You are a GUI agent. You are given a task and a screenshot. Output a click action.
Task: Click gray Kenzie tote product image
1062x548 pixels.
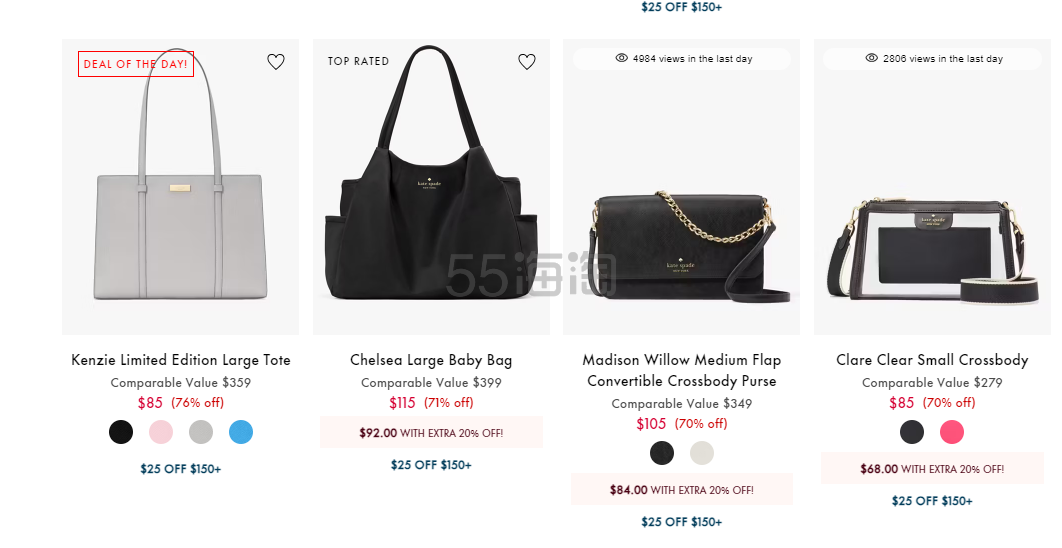point(181,187)
